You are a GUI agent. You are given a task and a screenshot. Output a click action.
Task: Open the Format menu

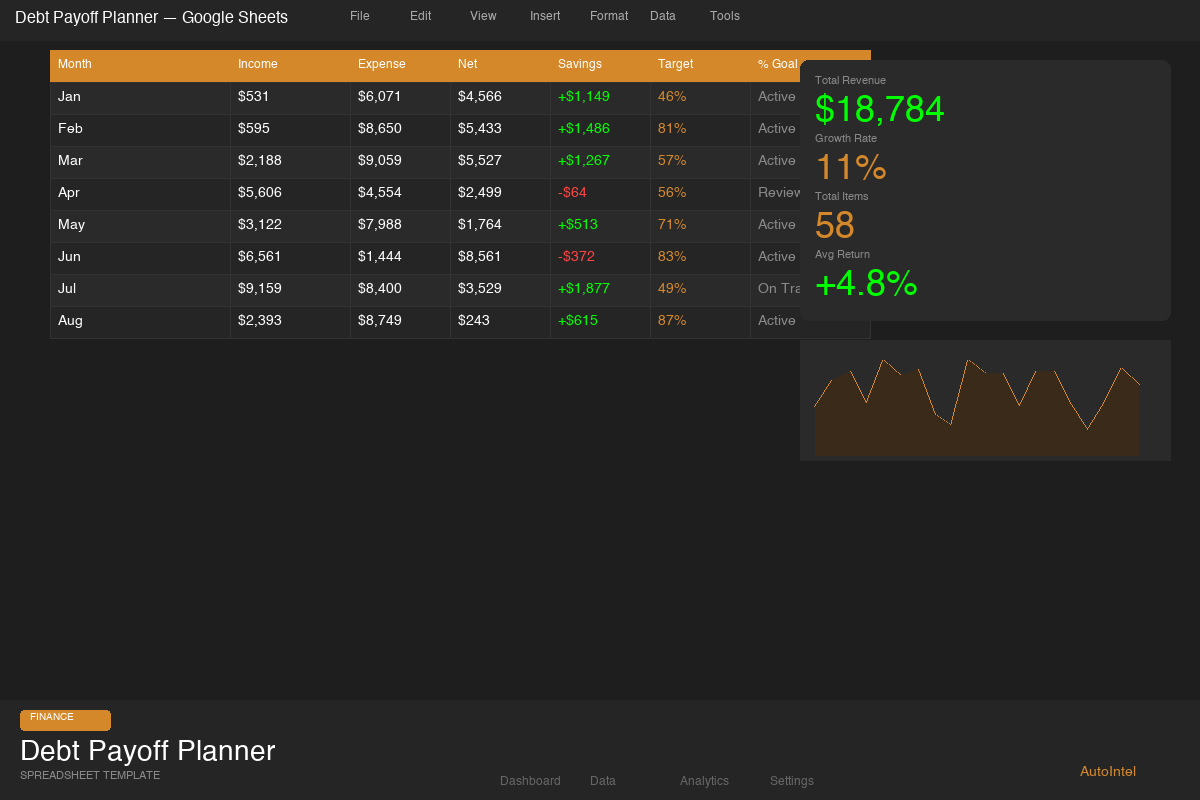pyautogui.click(x=609, y=16)
